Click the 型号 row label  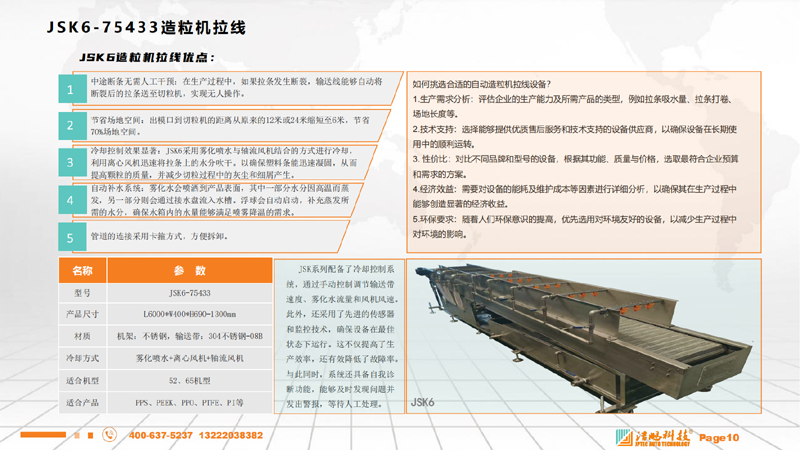click(x=82, y=293)
